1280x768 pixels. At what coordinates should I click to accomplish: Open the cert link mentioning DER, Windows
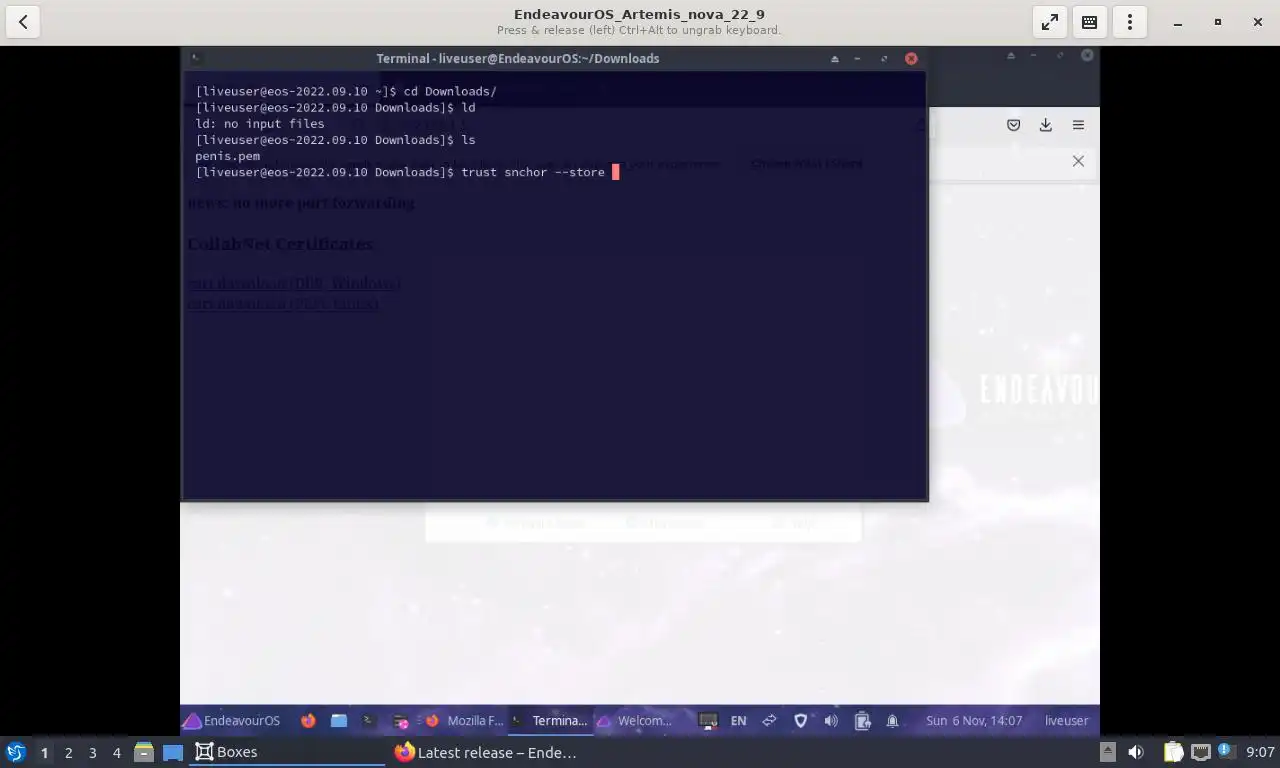294,284
